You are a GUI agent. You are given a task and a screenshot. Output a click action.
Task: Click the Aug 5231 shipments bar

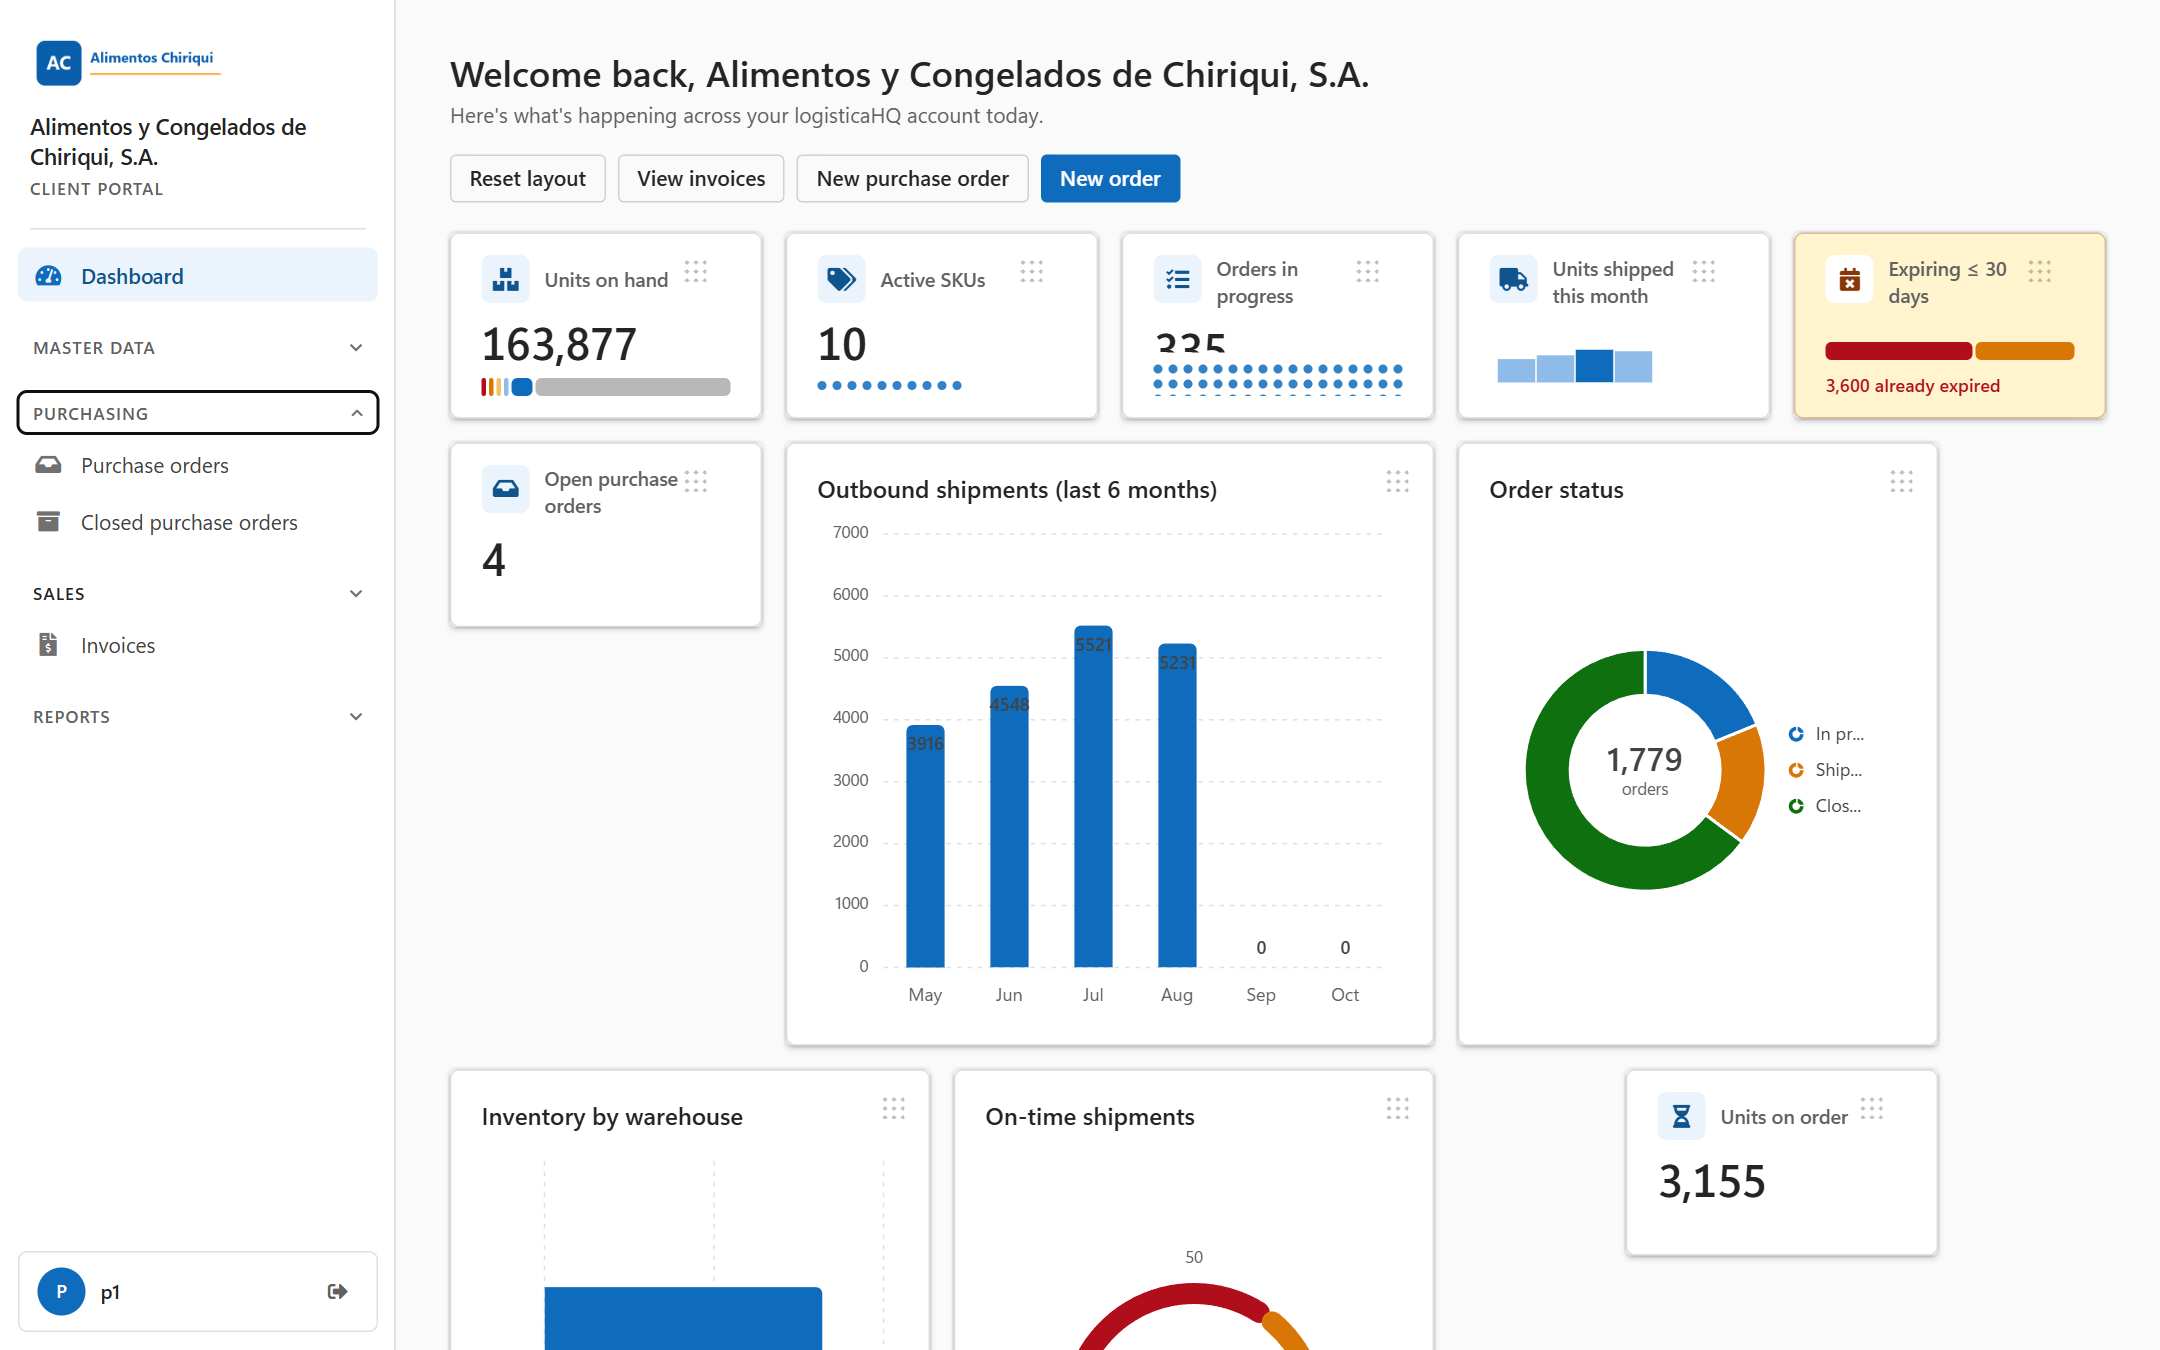coord(1177,806)
